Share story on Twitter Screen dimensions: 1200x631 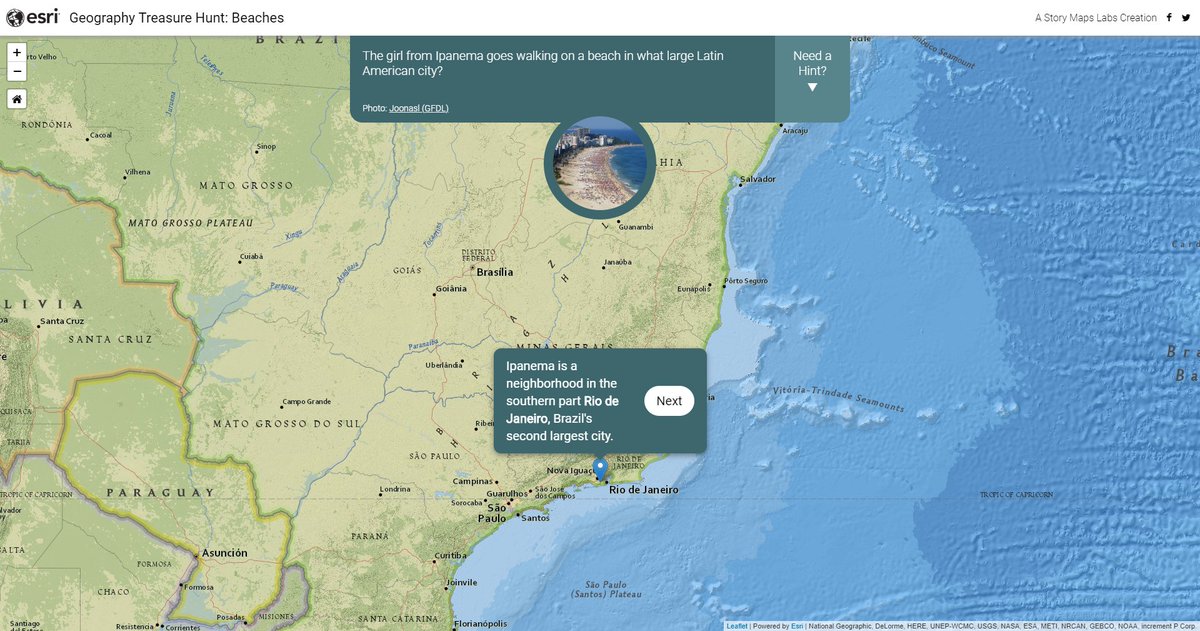point(1185,18)
